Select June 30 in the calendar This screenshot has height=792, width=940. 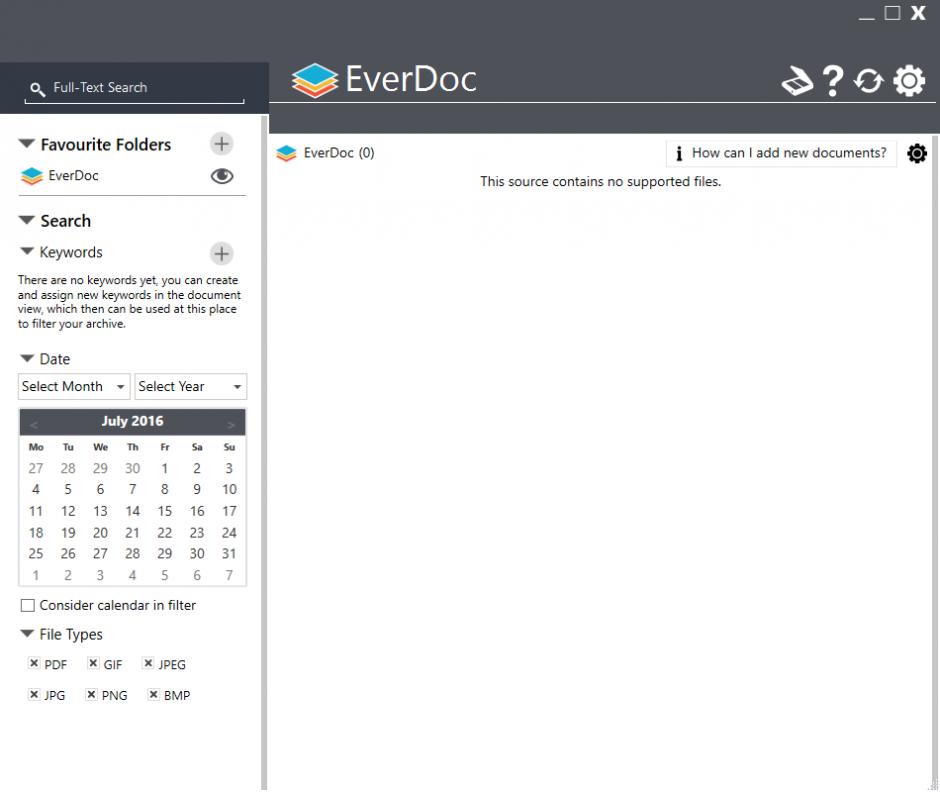(x=132, y=468)
